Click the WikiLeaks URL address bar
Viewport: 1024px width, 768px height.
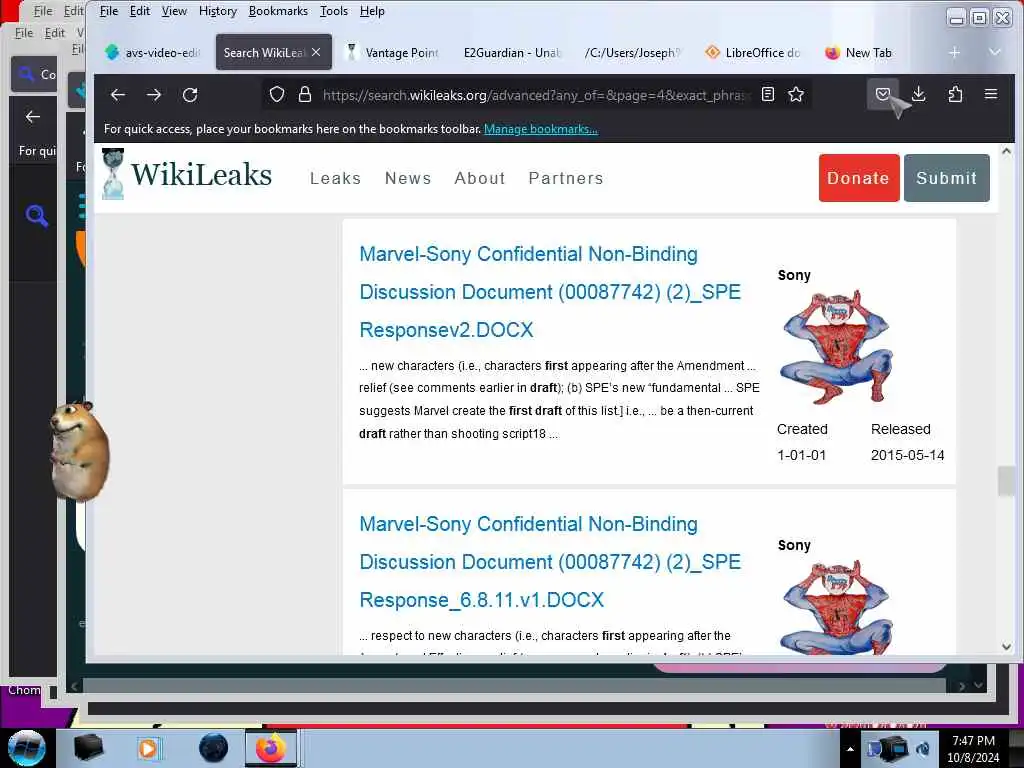point(536,95)
